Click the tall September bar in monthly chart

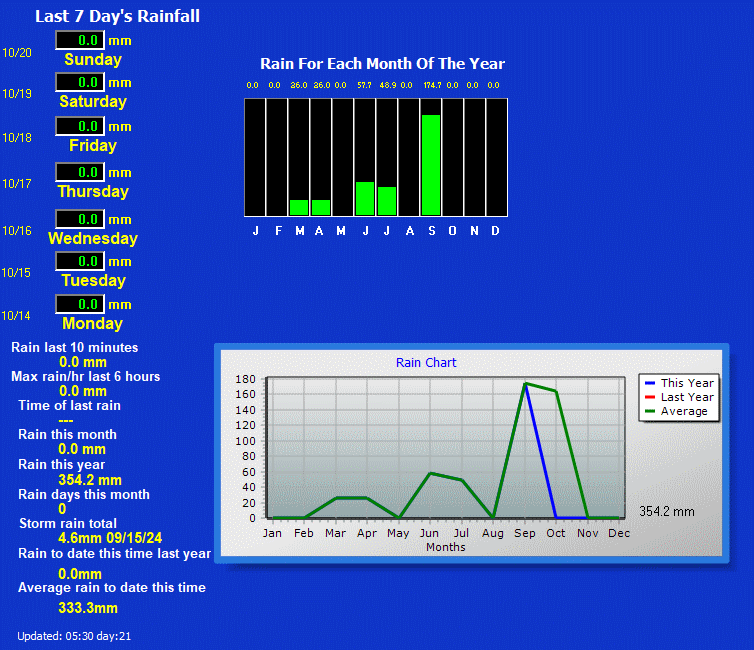coord(431,165)
